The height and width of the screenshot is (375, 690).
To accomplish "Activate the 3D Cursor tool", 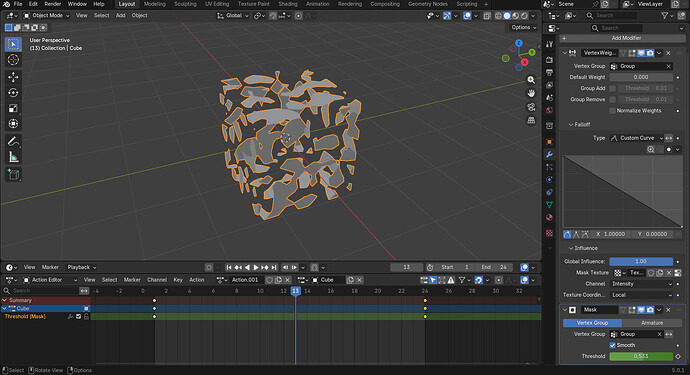I will (x=13, y=60).
